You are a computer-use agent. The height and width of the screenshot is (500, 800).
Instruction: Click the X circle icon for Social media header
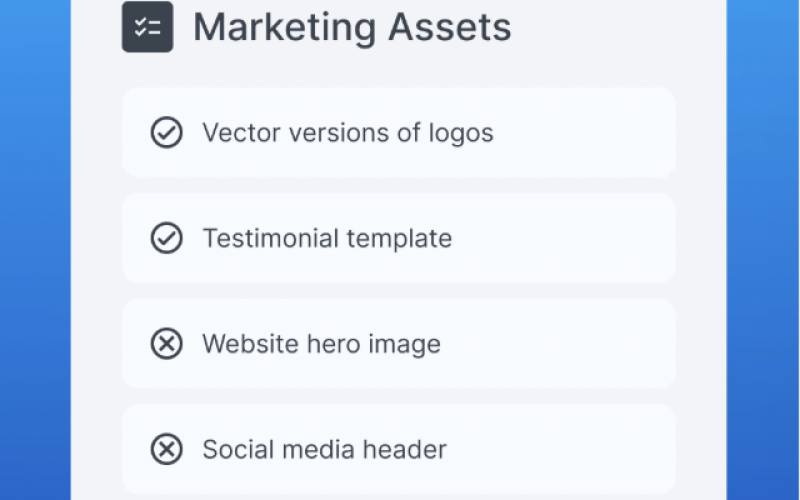(x=167, y=449)
